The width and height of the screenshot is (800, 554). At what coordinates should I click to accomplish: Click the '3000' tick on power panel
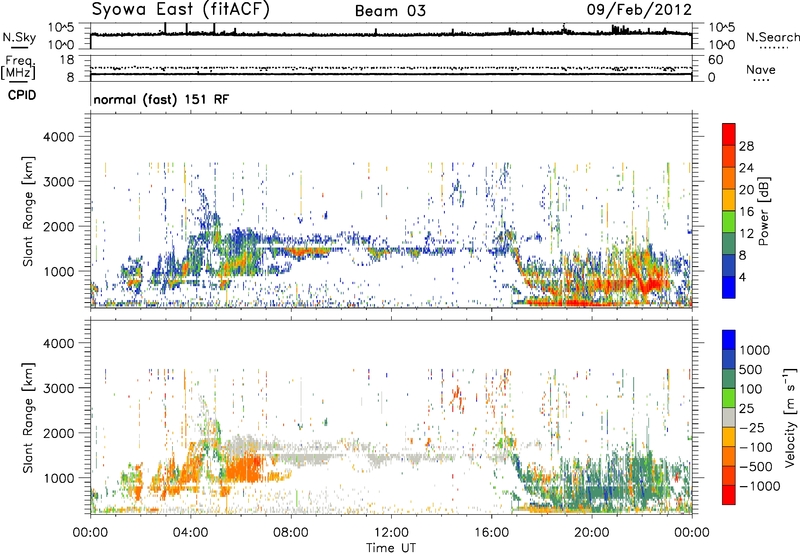(59, 182)
